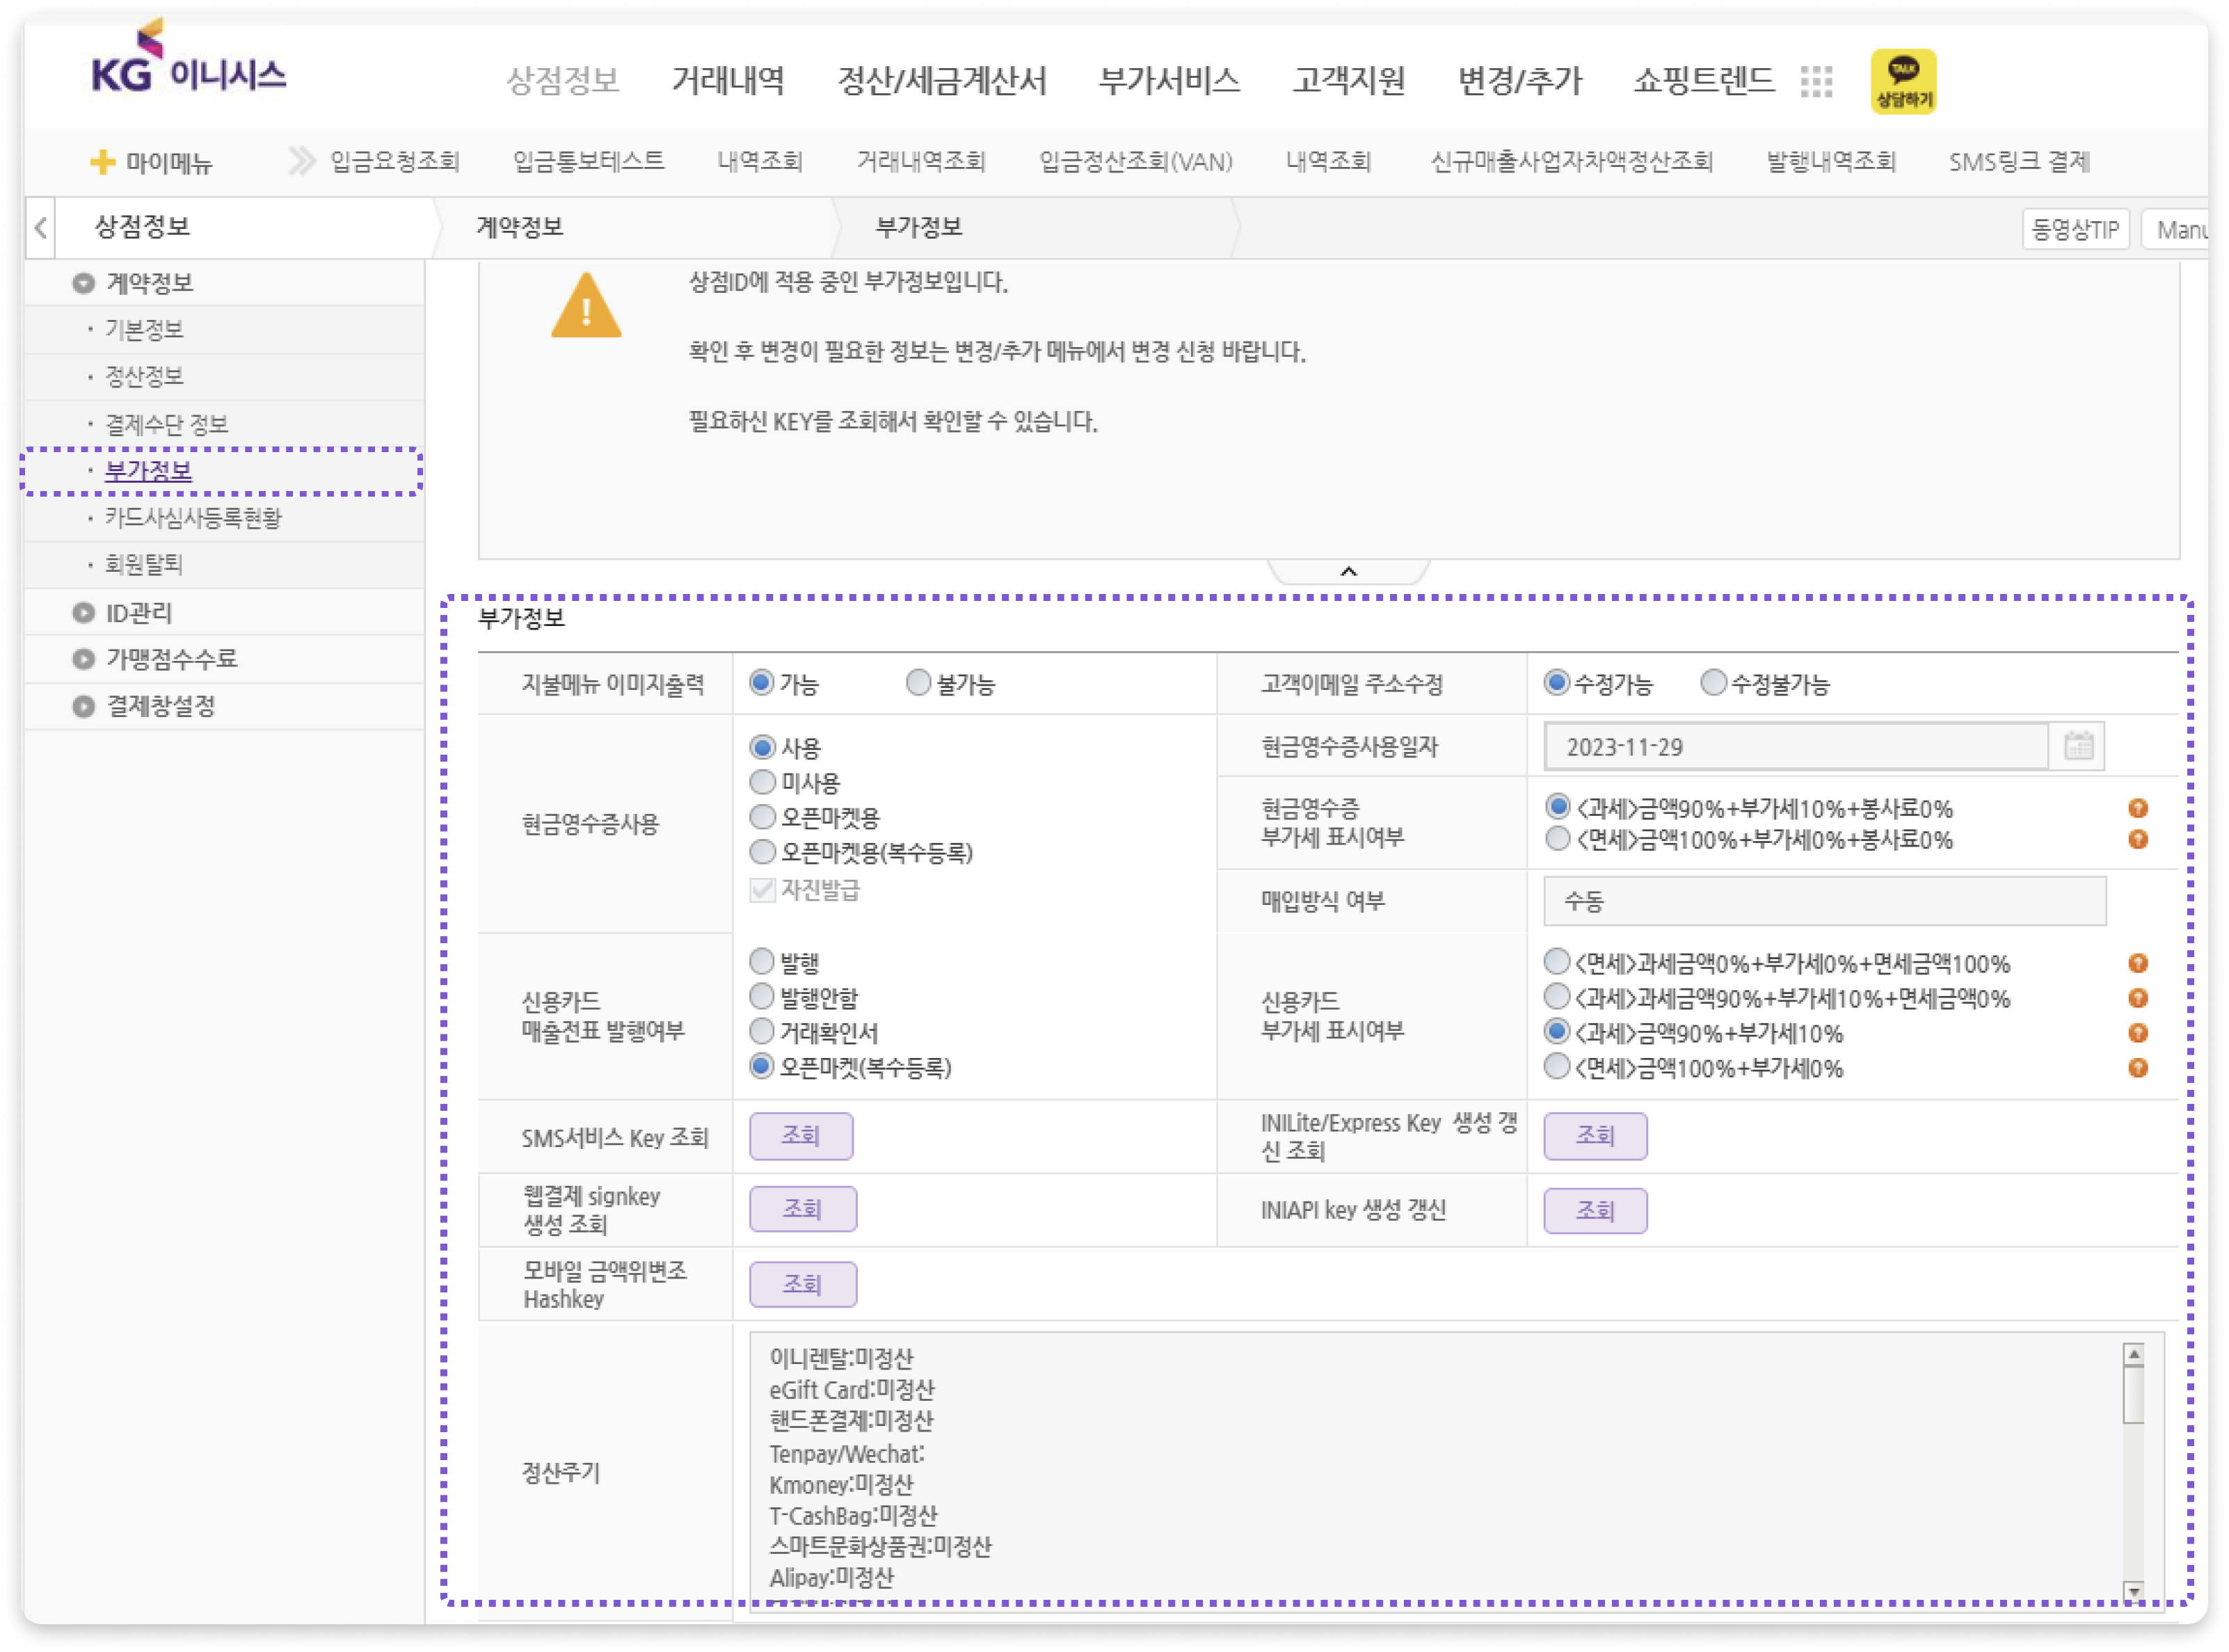Expand the ID관리 sidebar section
This screenshot has width=2229, height=1652.
tap(83, 612)
